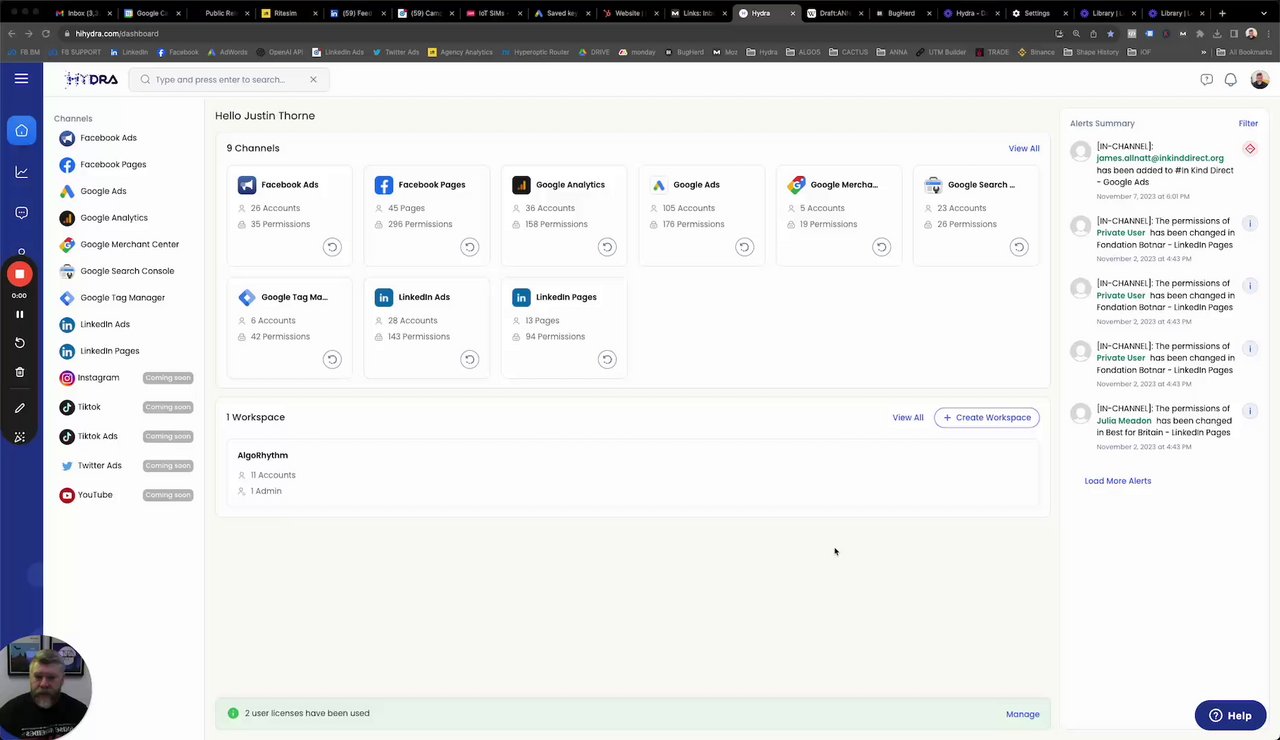Screen dimensions: 1280x740
Task: Open the OpenAI API bookmark
Action: pyautogui.click(x=279, y=52)
